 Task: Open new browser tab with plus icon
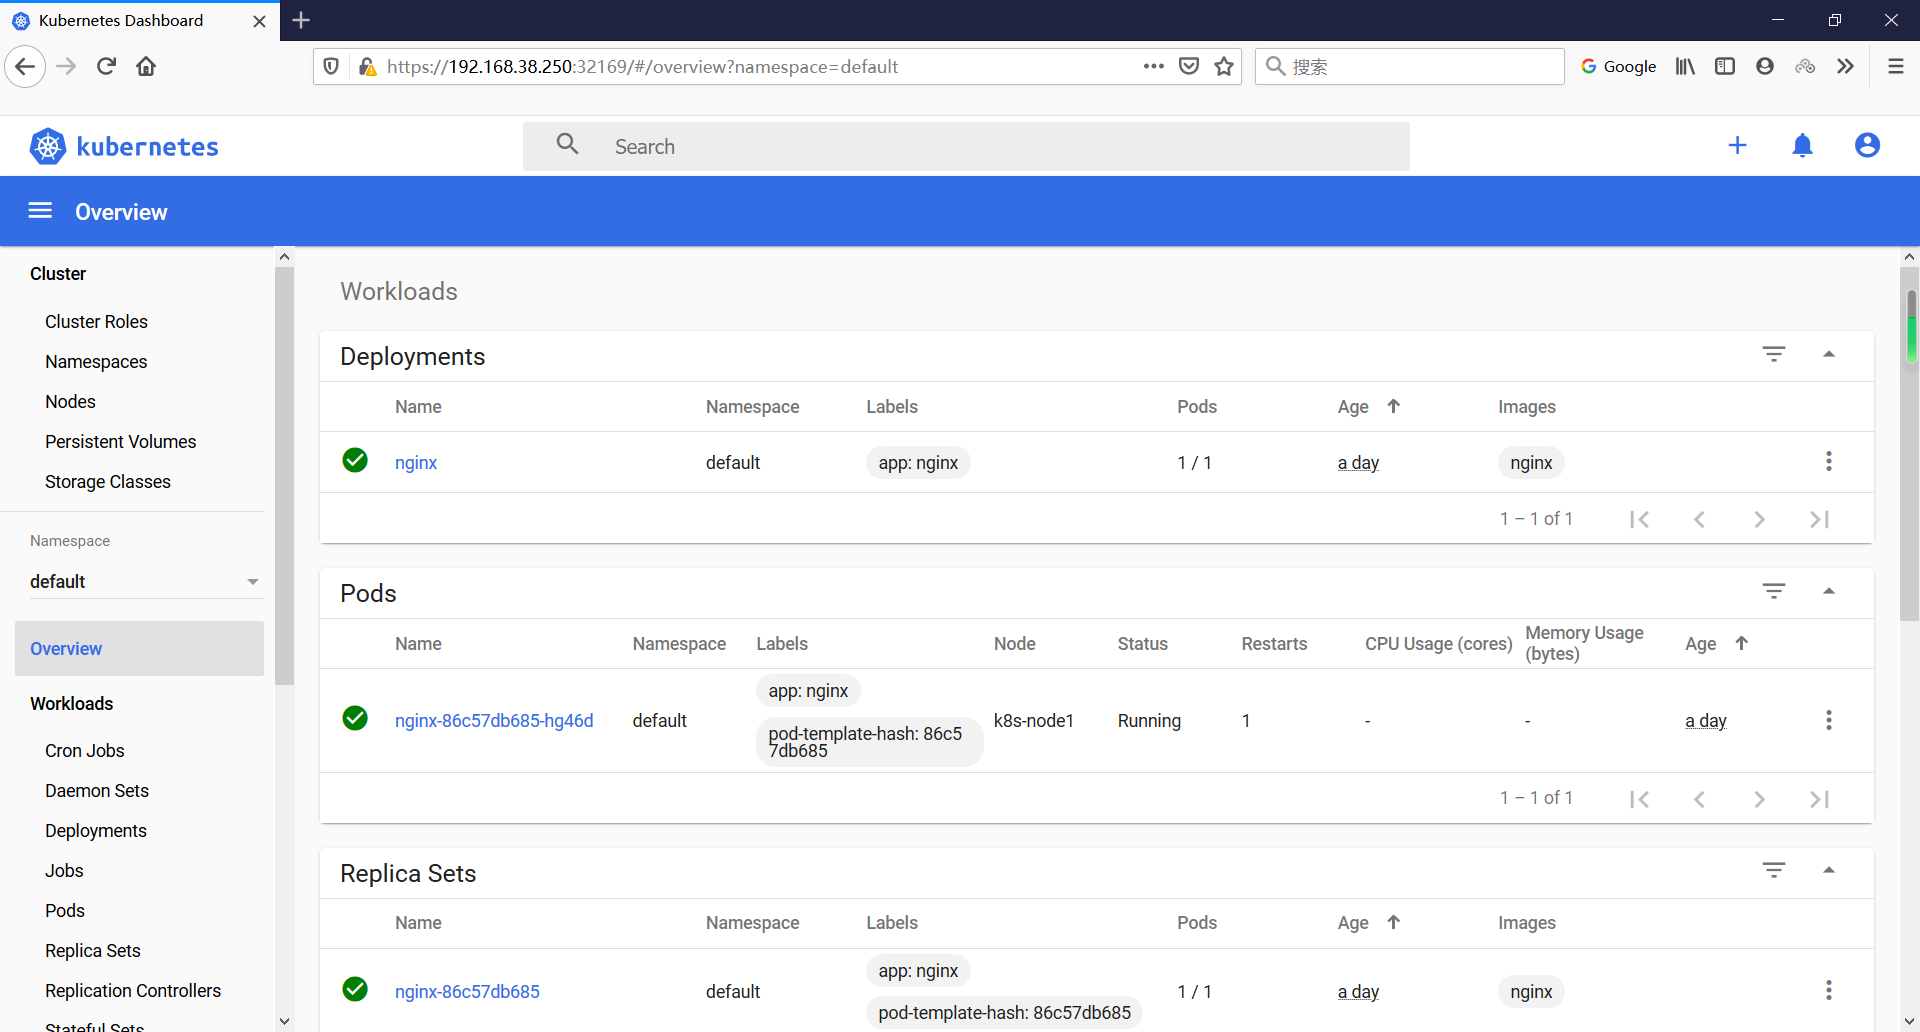[x=301, y=20]
